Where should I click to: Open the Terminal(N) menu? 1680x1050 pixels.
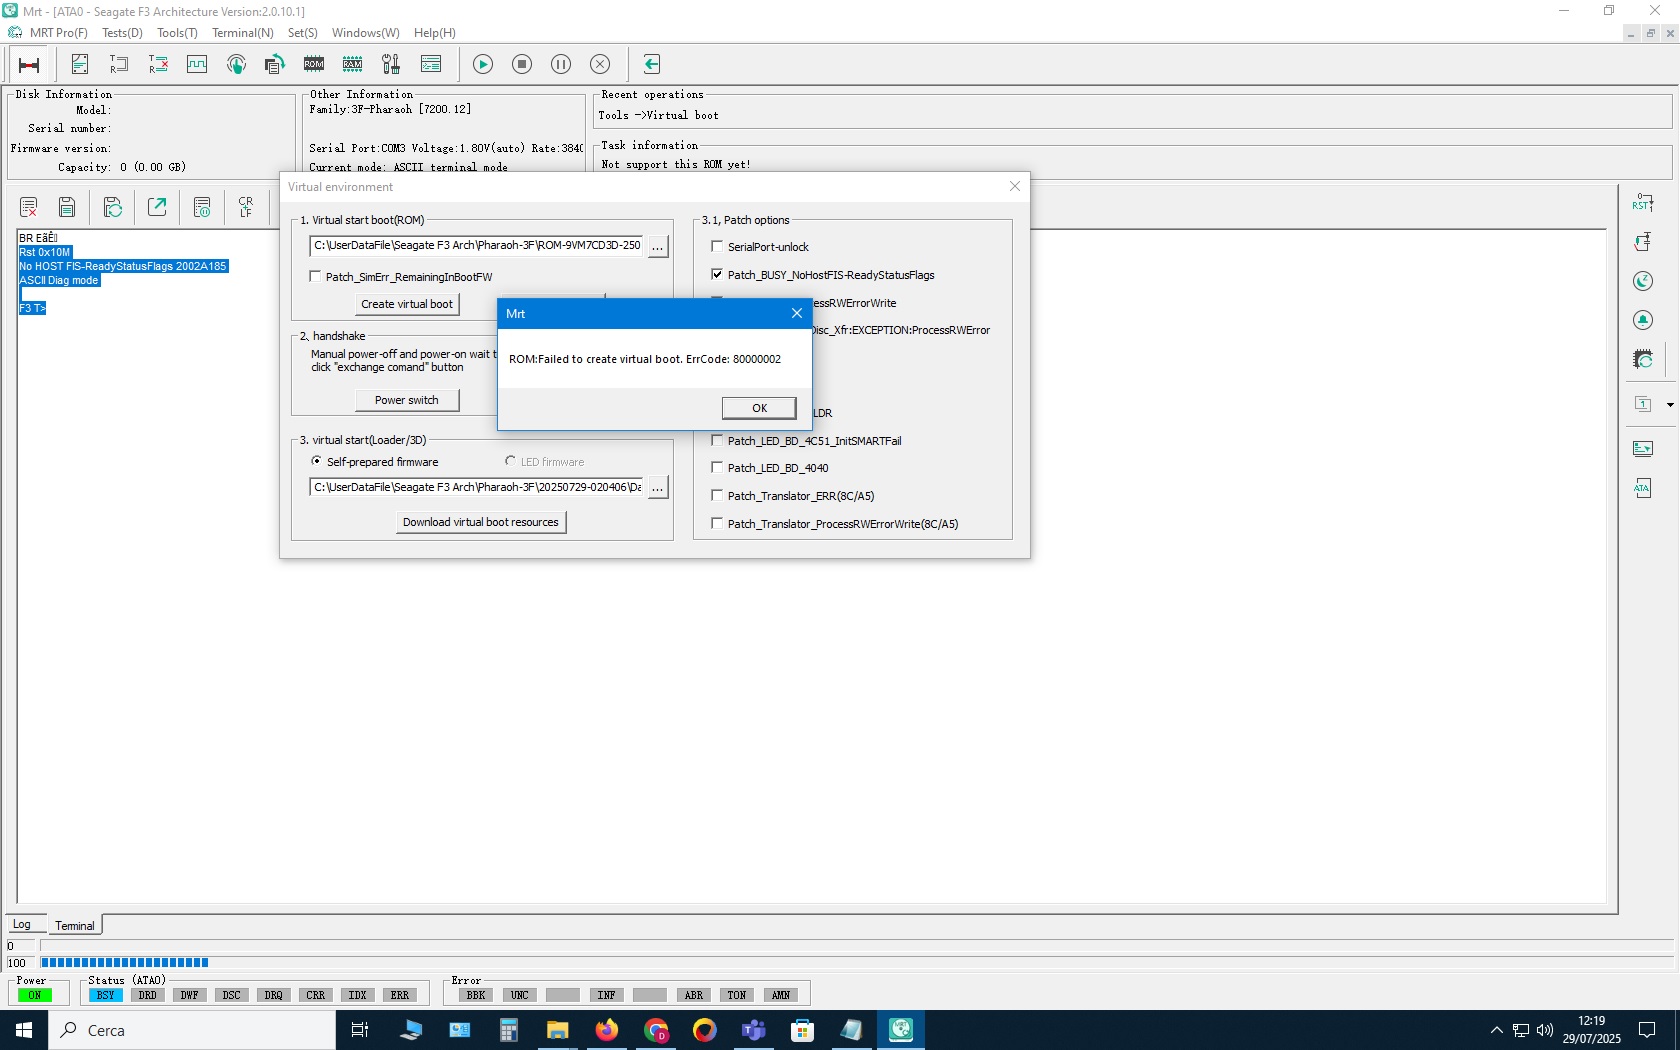coord(243,33)
